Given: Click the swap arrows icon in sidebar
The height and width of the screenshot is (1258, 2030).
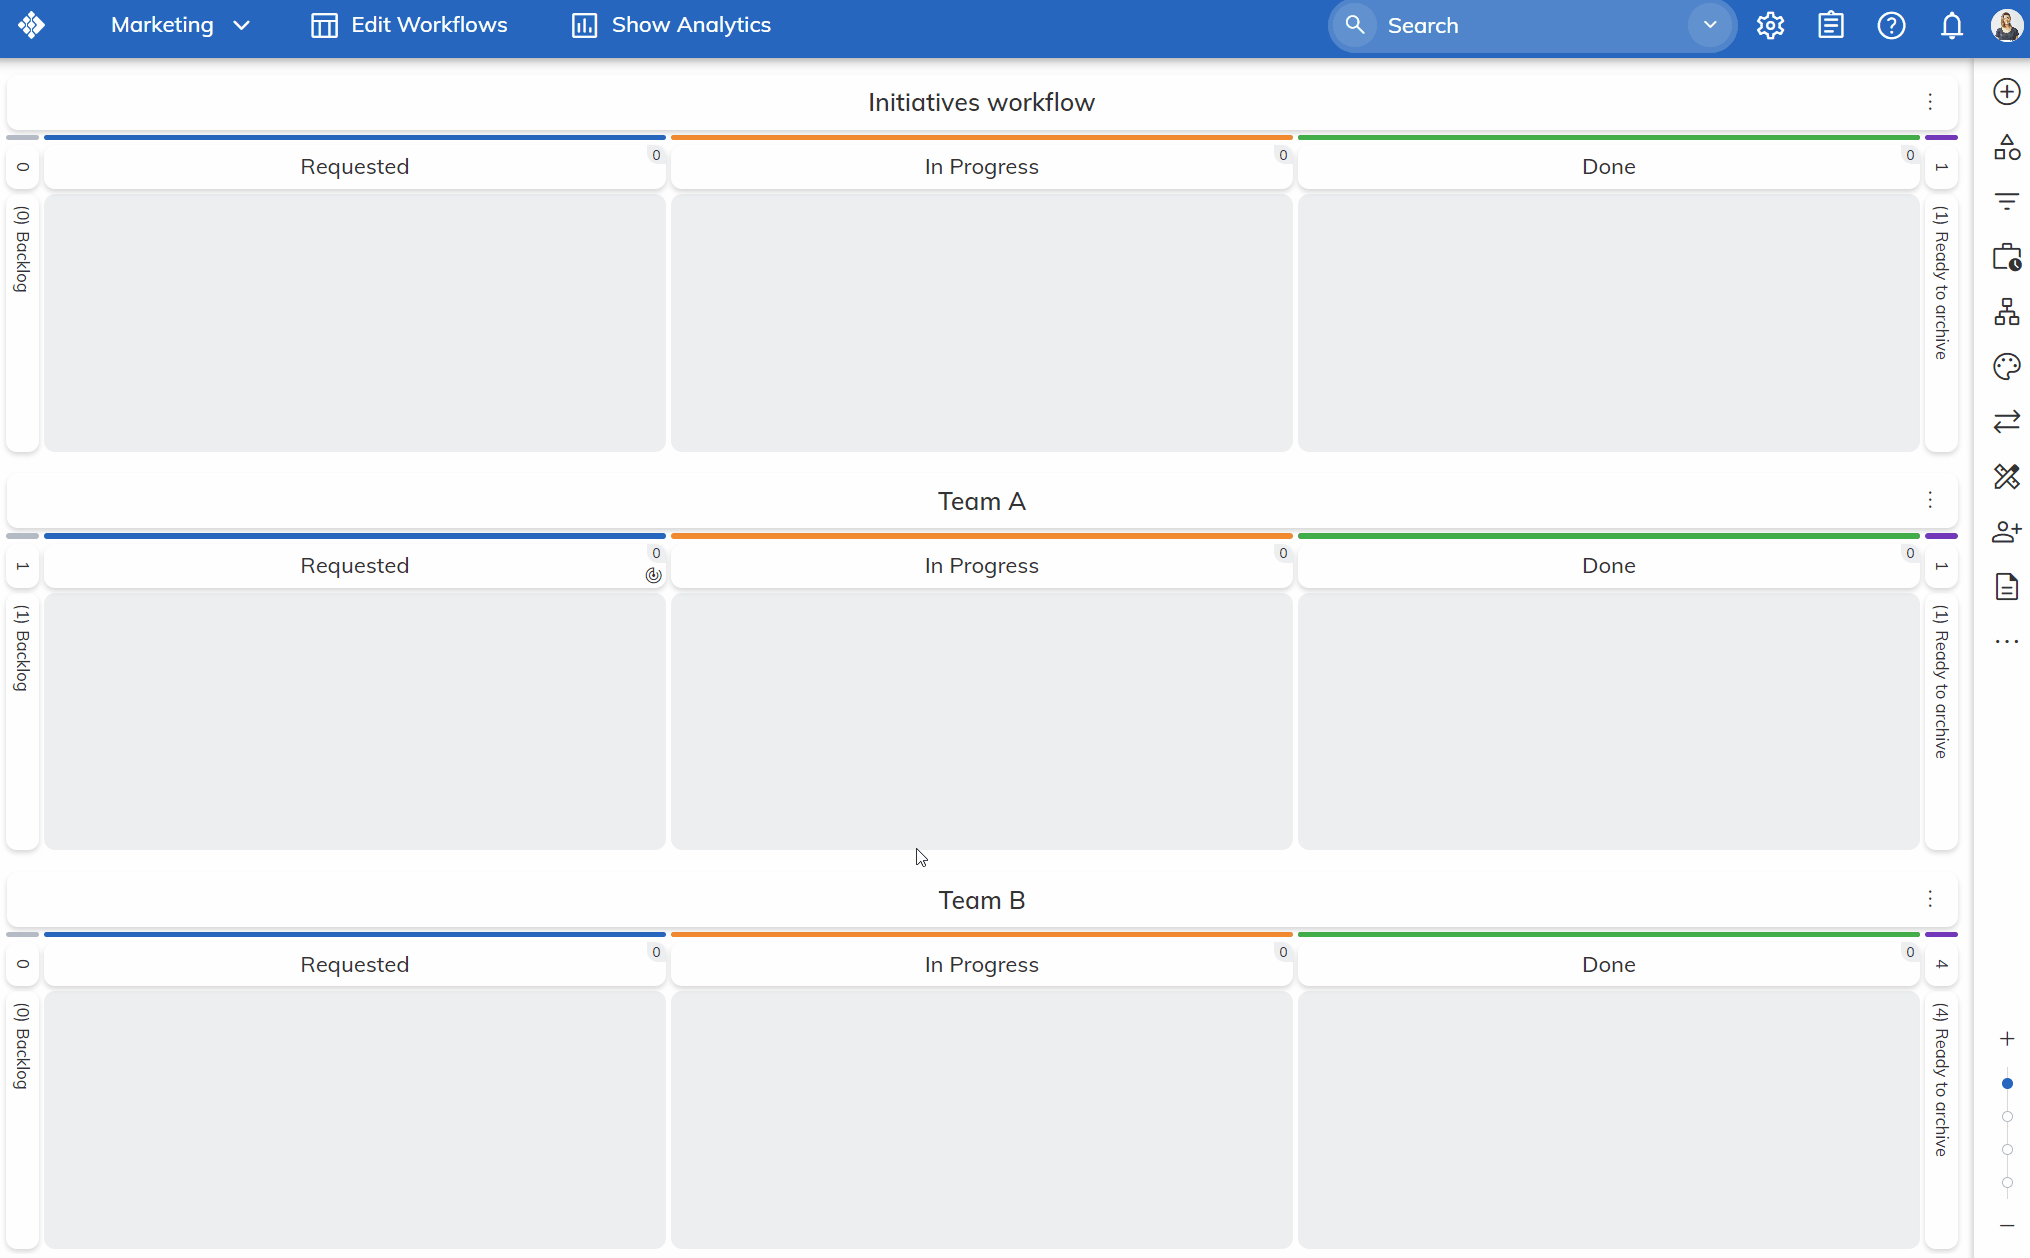Looking at the screenshot, I should [2006, 422].
